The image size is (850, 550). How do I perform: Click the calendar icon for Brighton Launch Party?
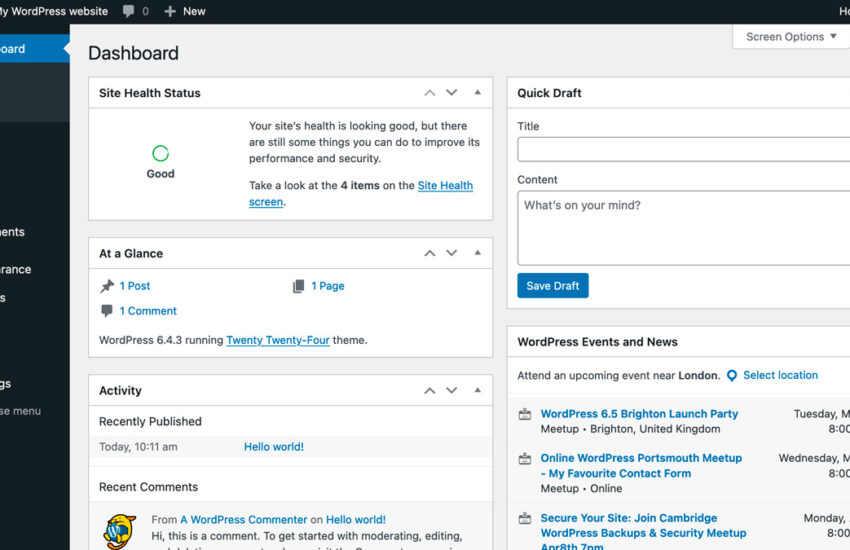tap(525, 414)
